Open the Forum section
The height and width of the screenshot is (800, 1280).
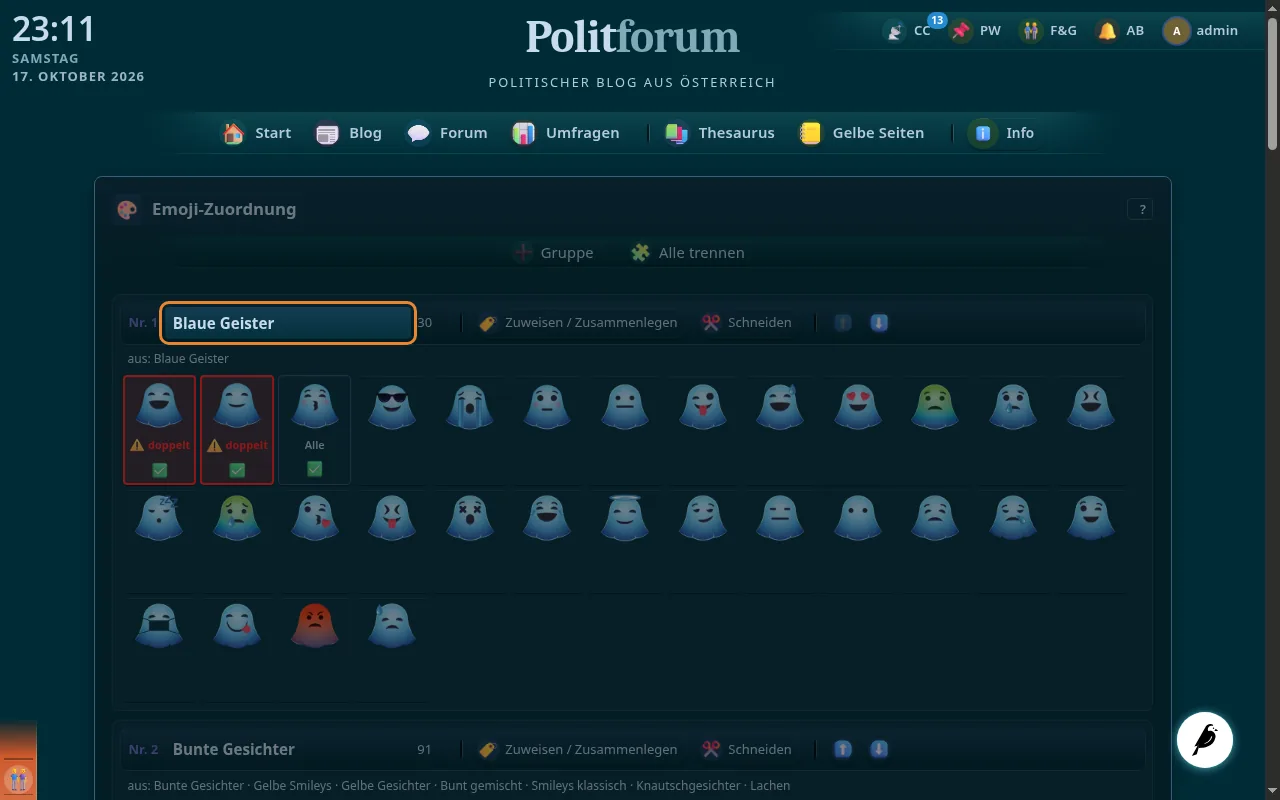click(447, 133)
